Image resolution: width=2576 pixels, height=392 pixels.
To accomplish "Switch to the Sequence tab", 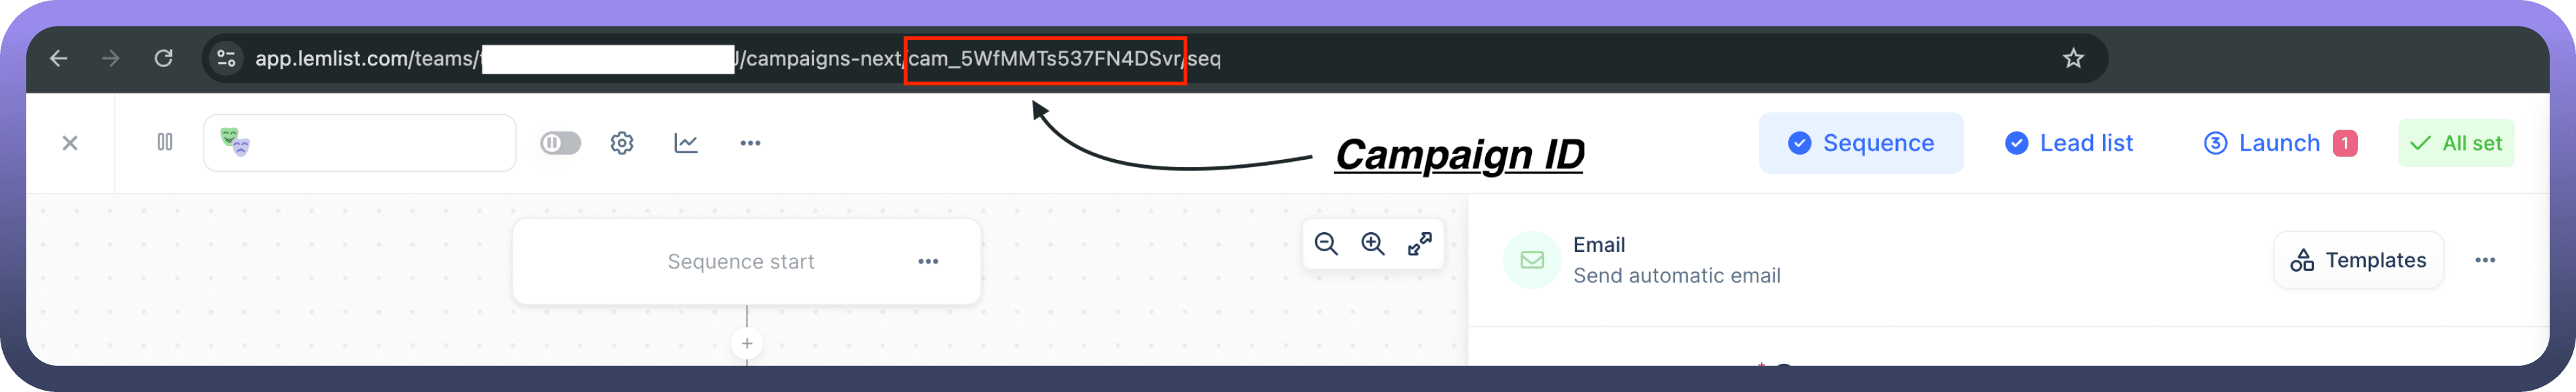I will (1861, 143).
